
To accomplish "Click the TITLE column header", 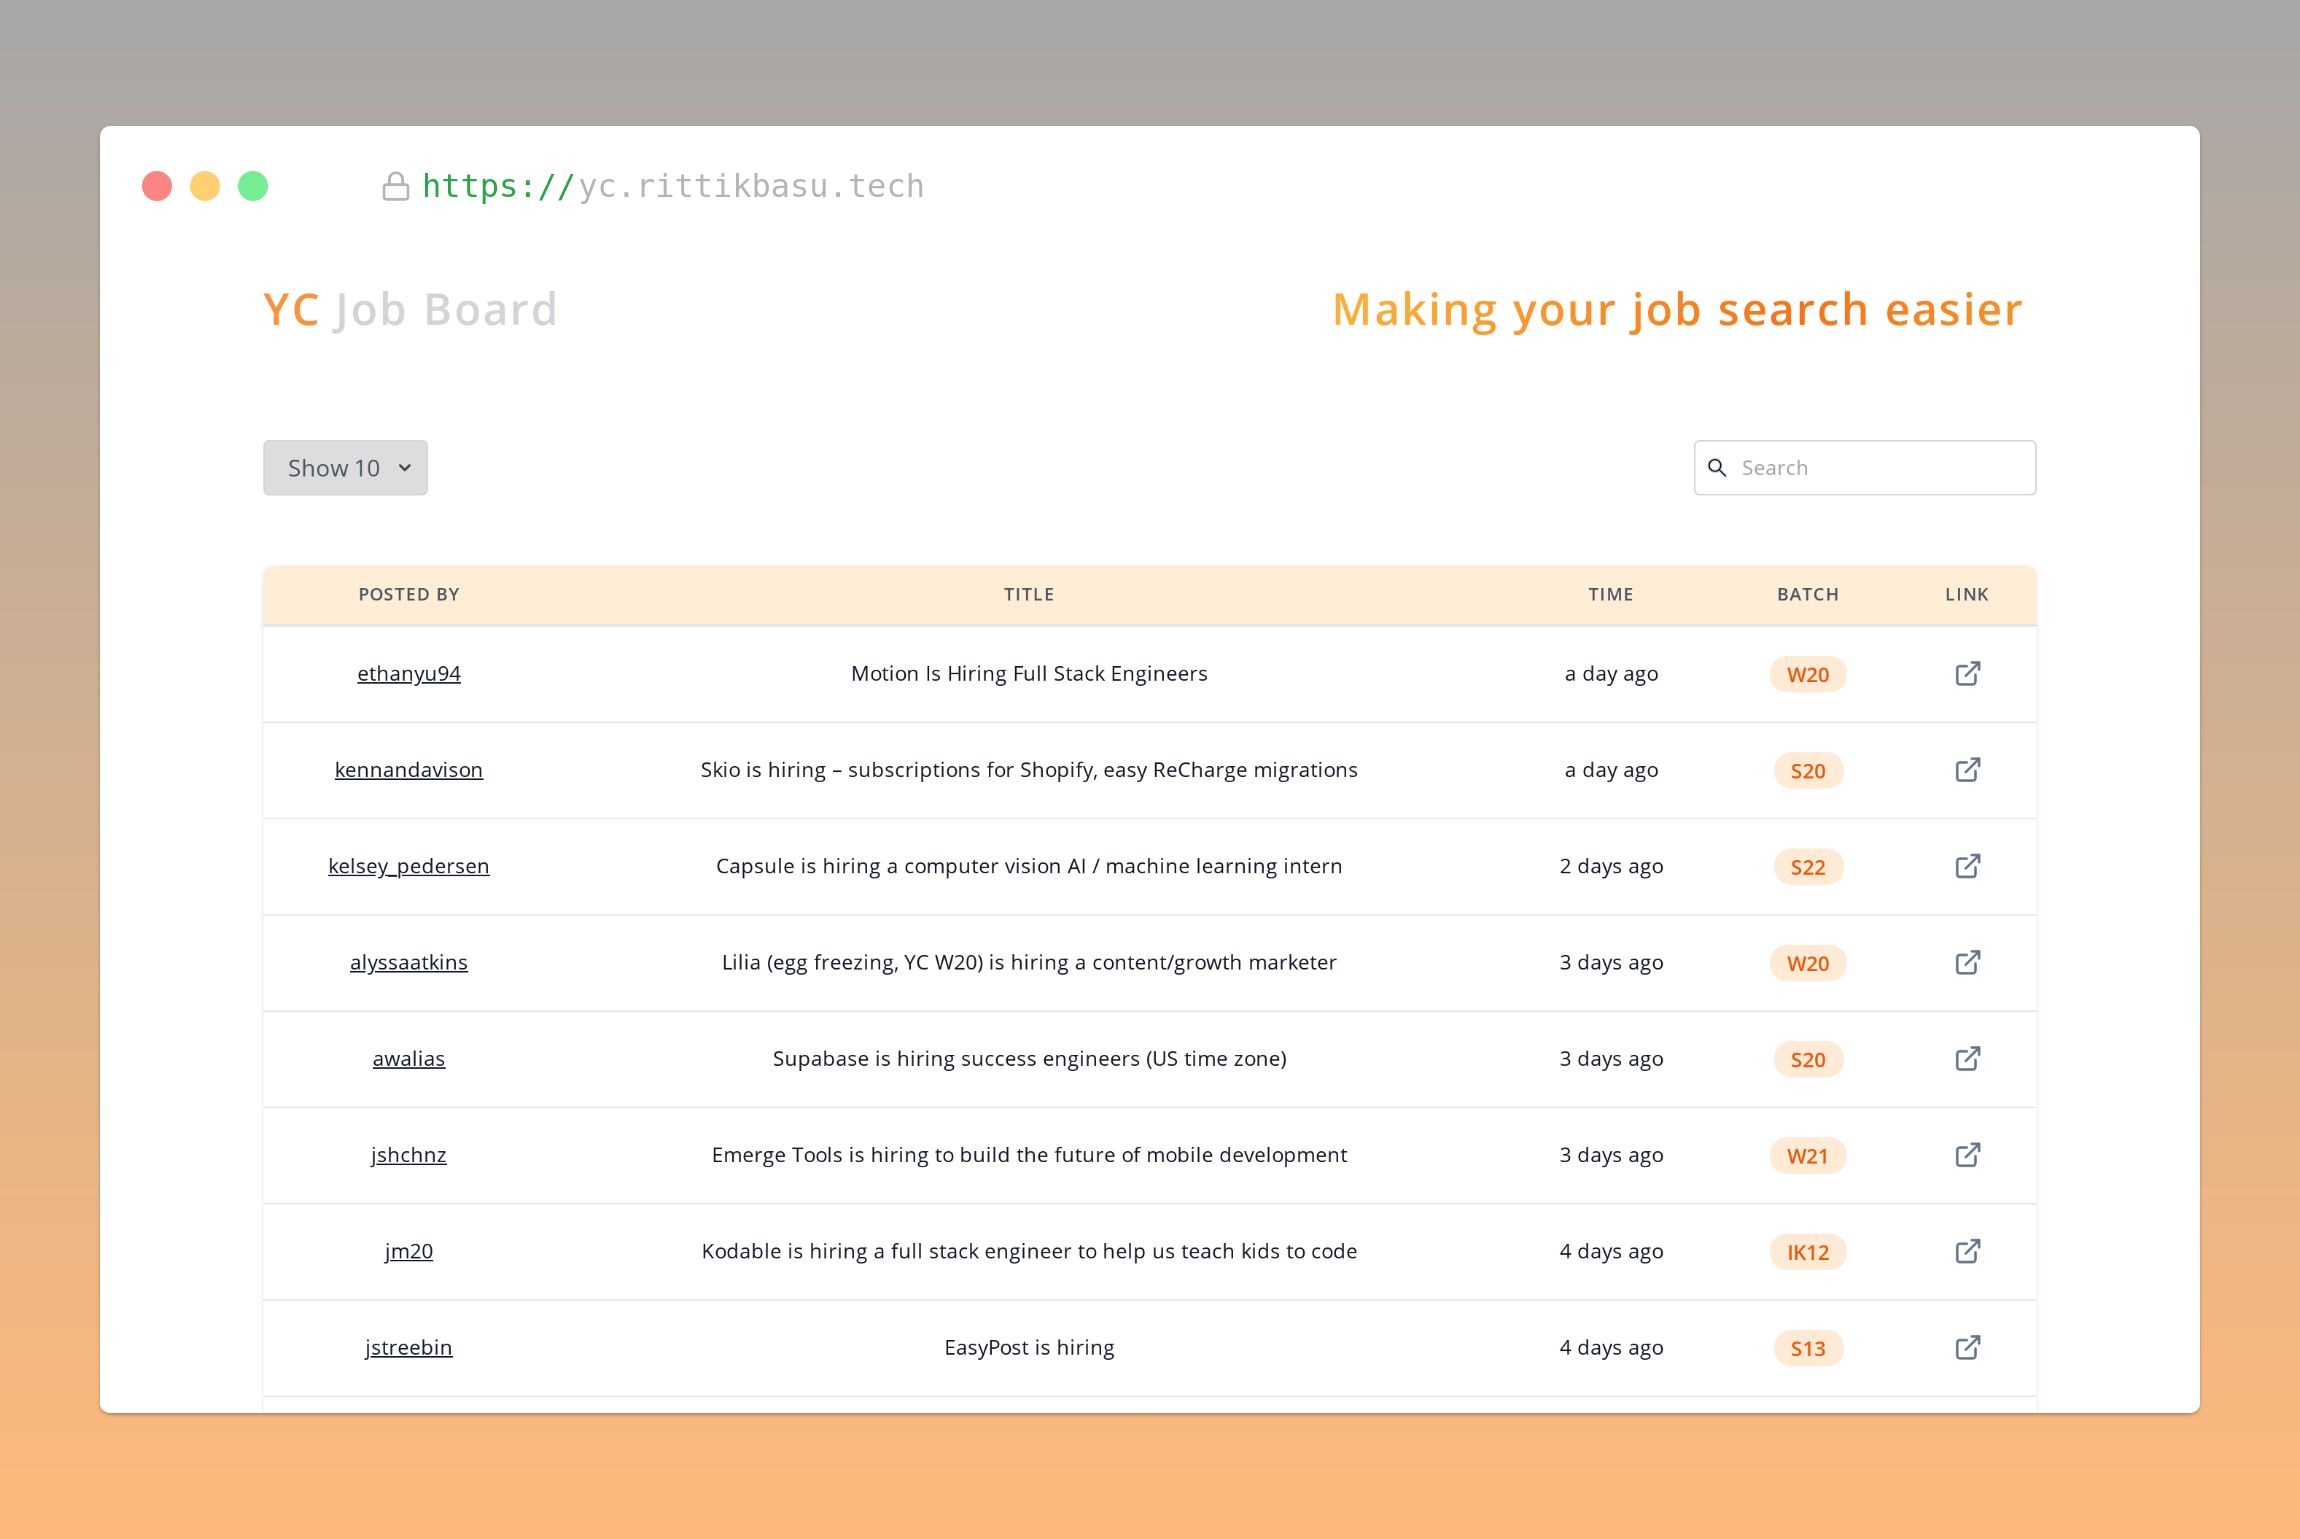I will click(1029, 594).
